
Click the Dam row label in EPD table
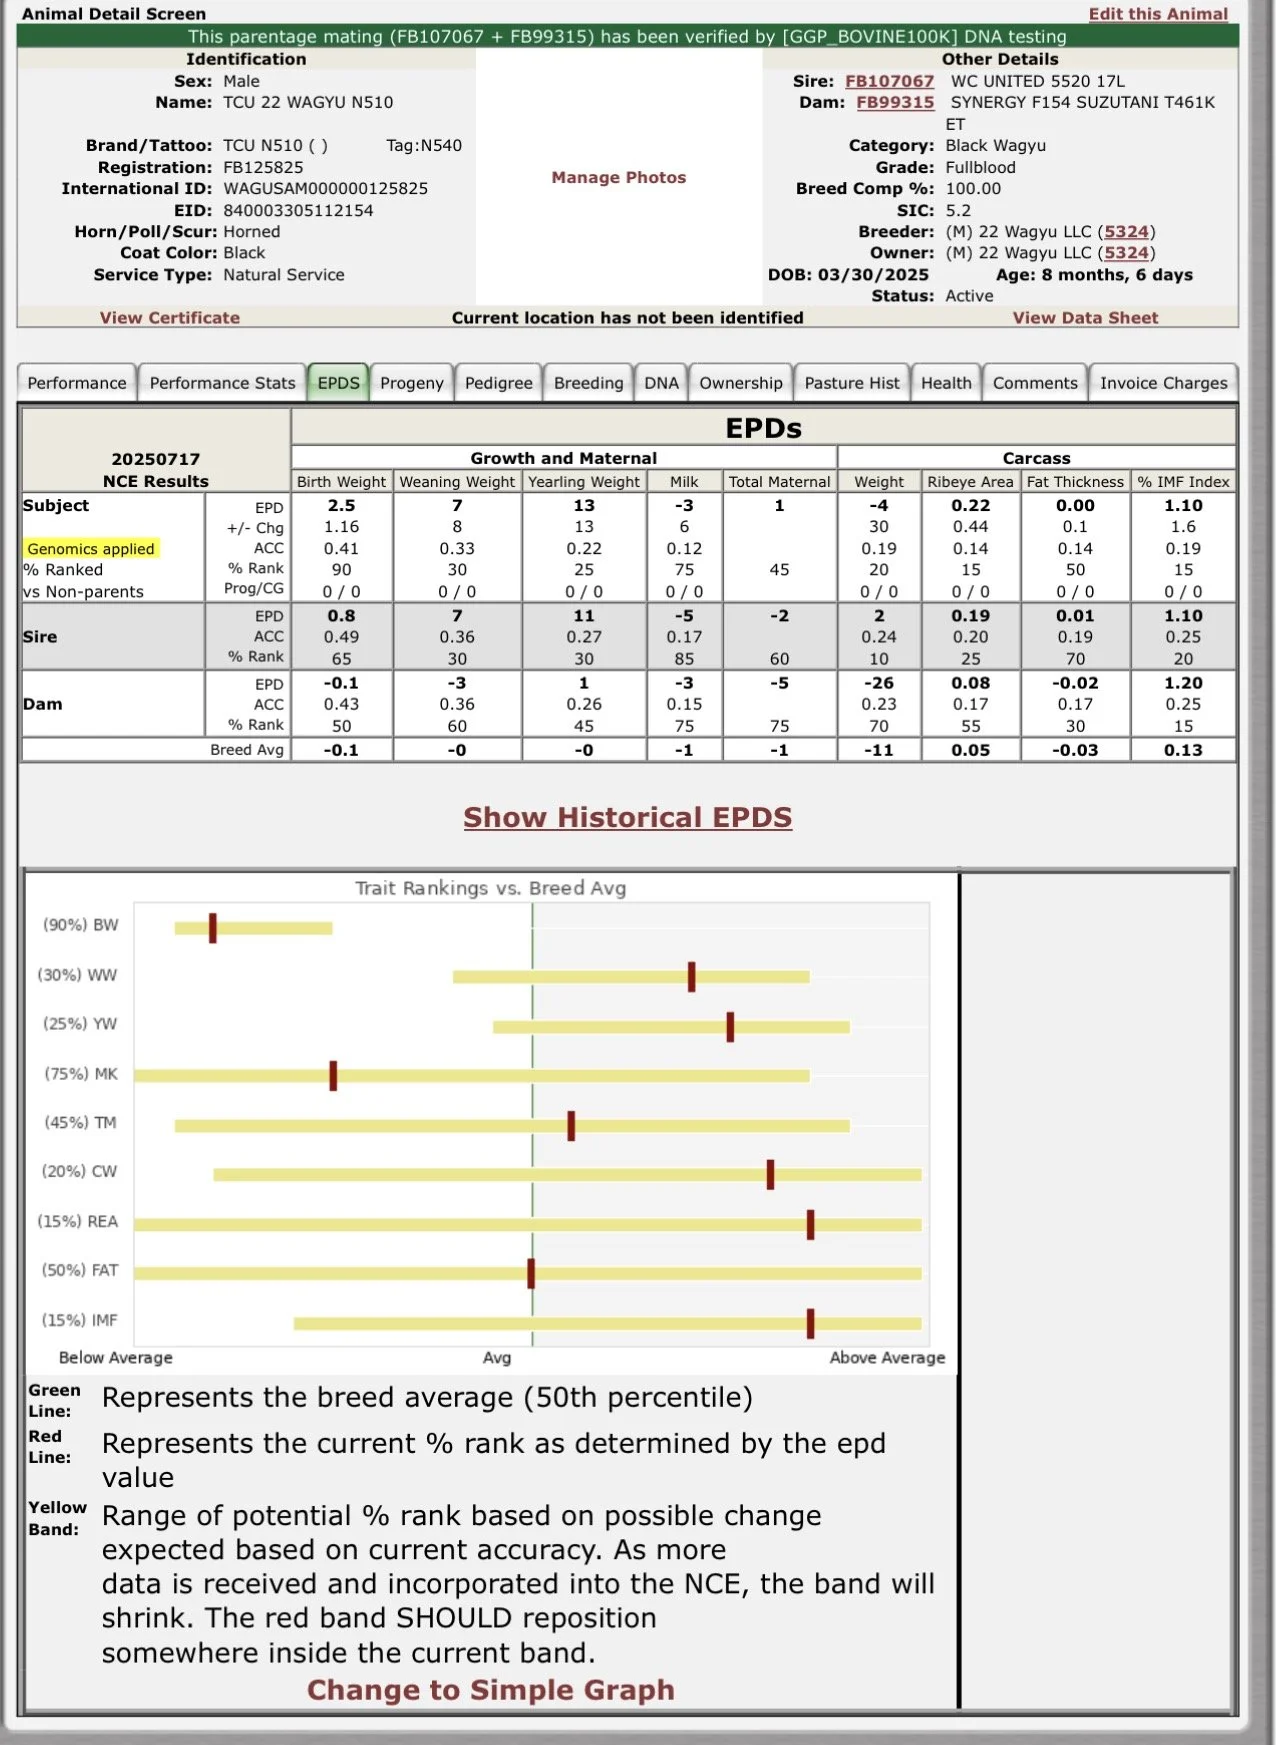point(43,704)
